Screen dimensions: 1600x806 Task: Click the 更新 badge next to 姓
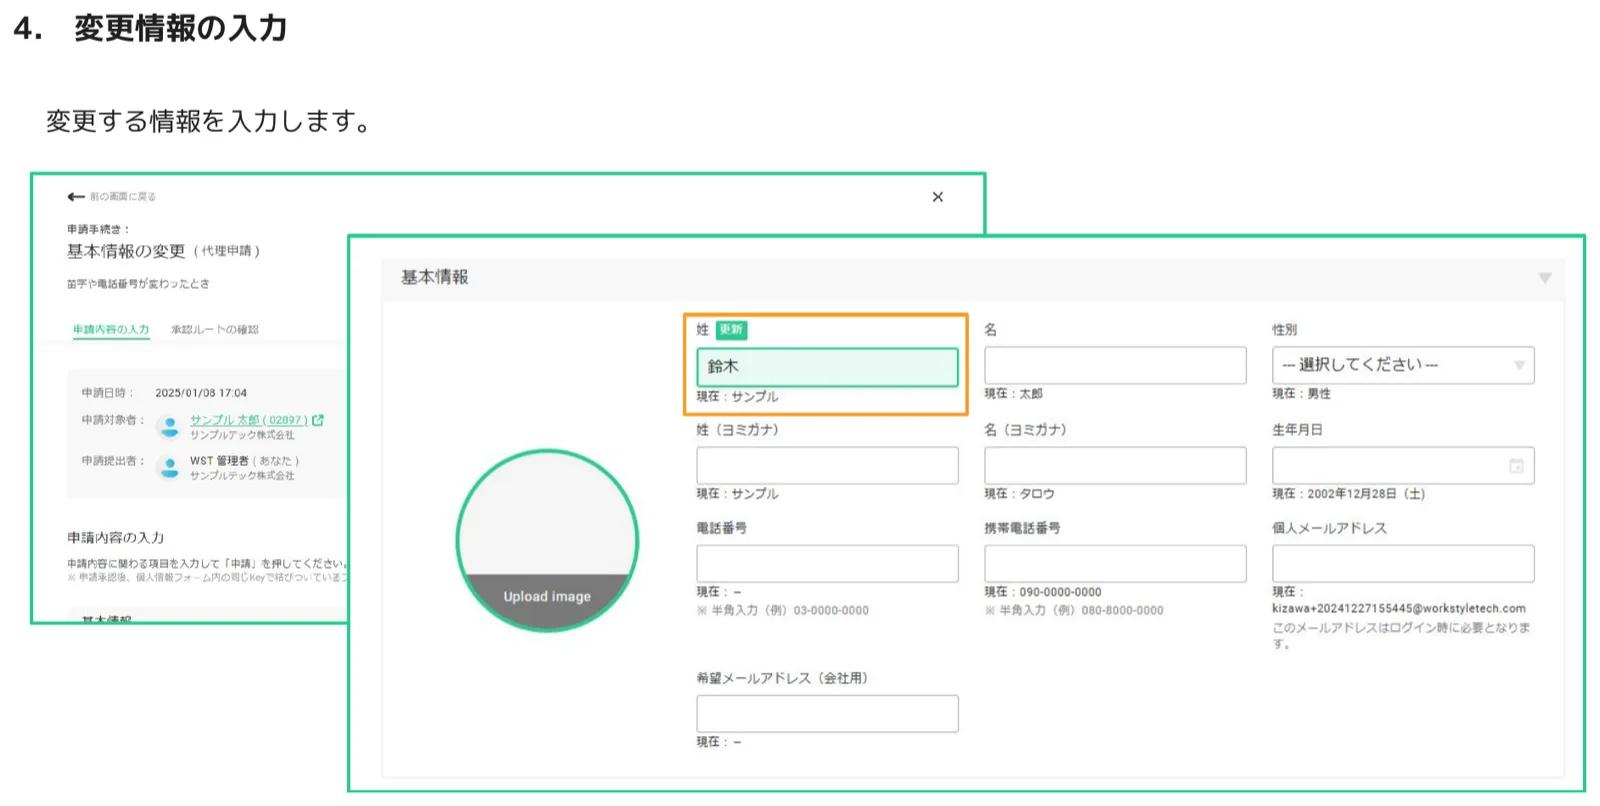(731, 330)
